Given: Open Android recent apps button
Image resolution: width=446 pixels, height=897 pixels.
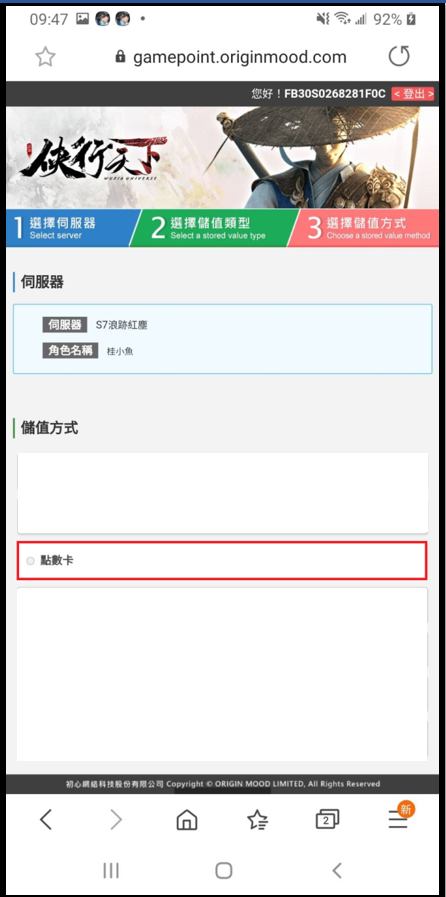Looking at the screenshot, I should point(111,871).
